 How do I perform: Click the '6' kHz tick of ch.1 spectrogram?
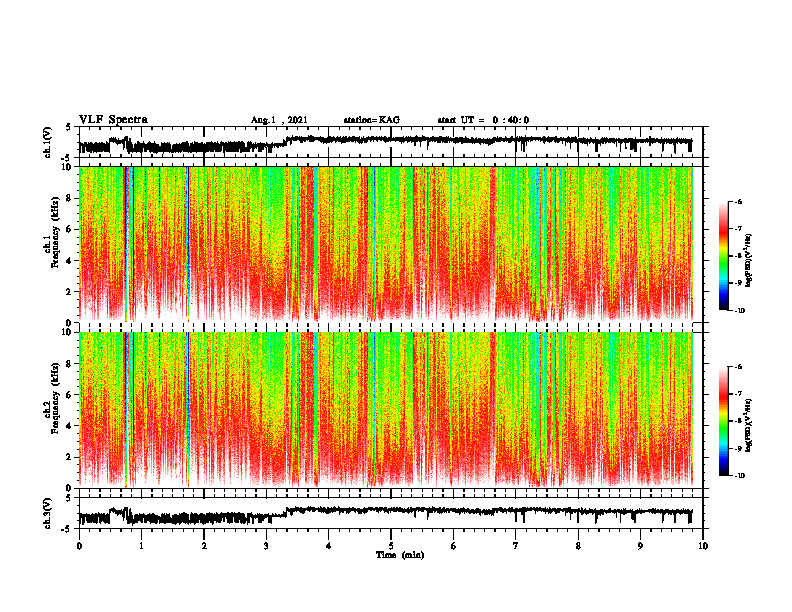[x=70, y=229]
